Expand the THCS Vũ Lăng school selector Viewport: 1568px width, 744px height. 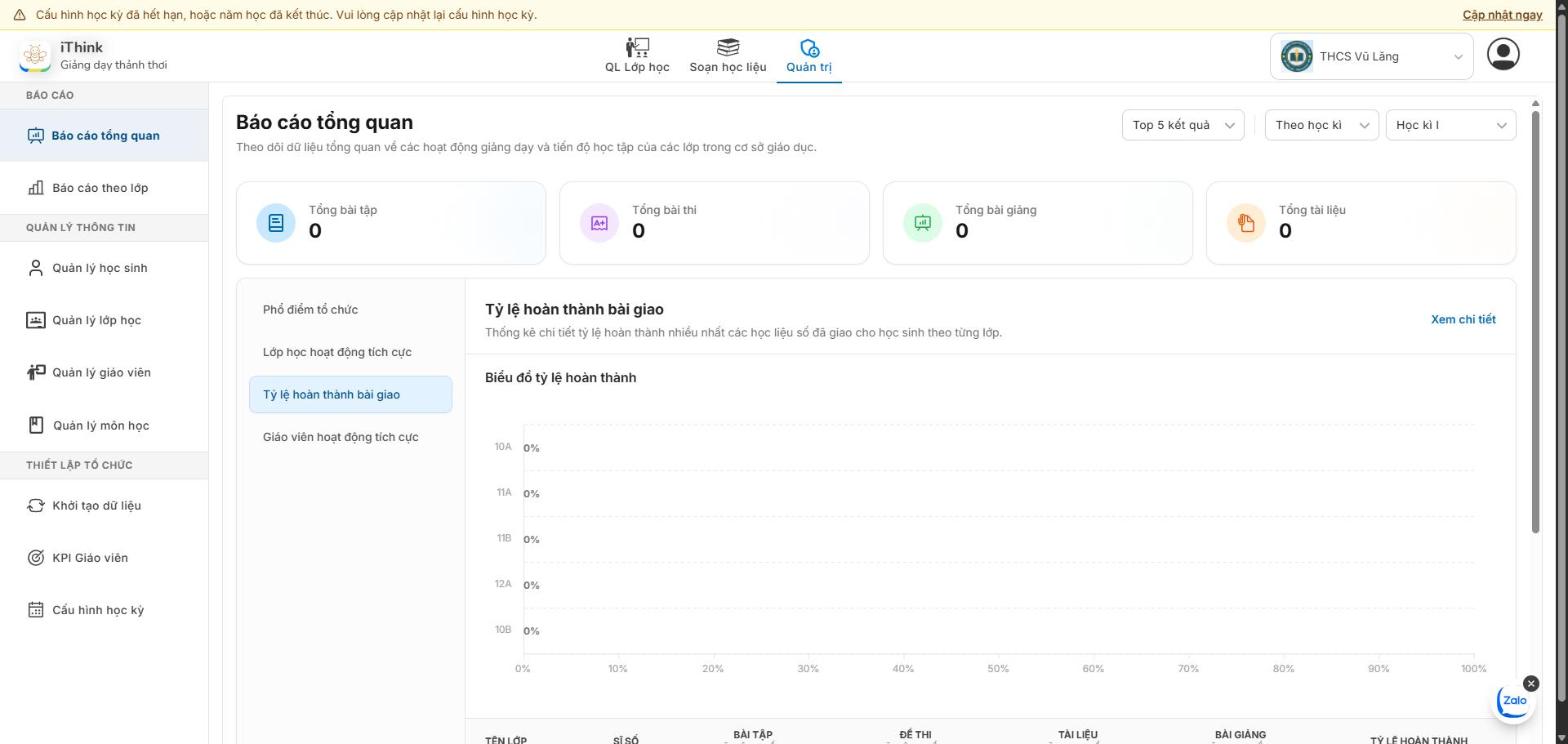point(1372,56)
